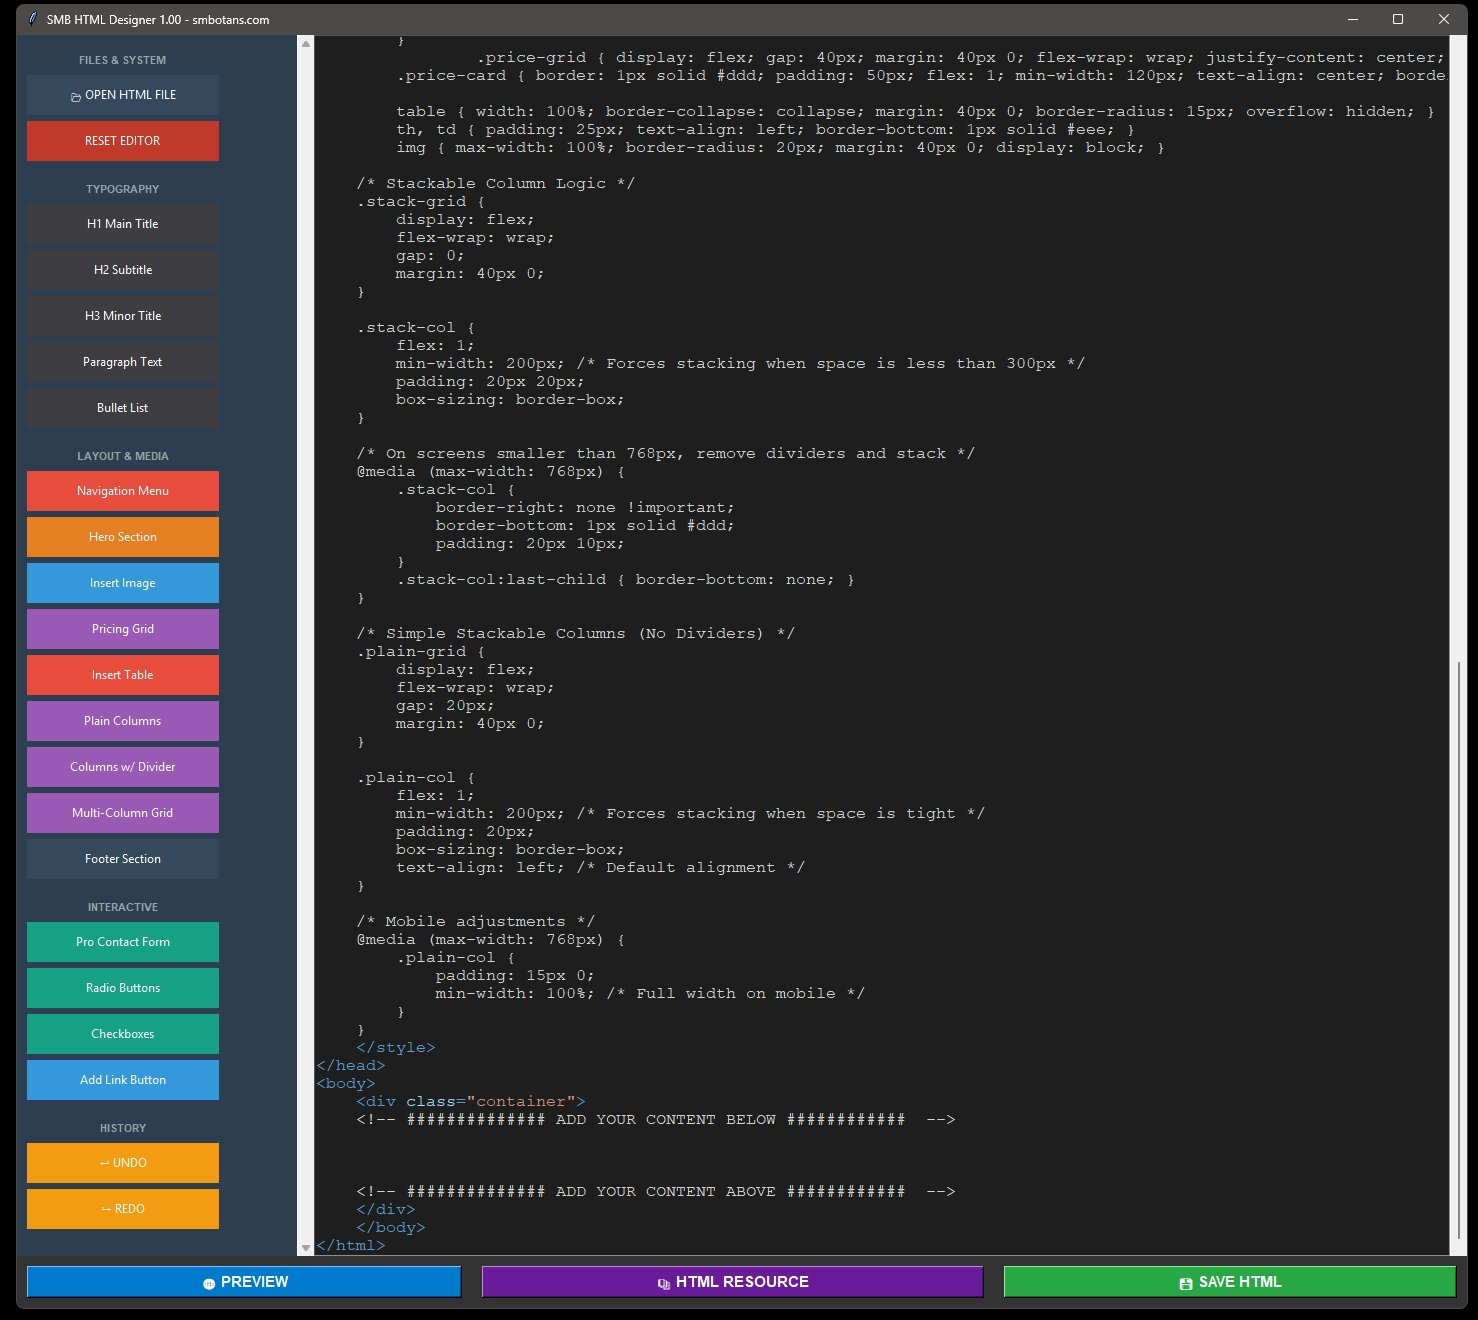Add the Pro Contact Form
Viewport: 1478px width, 1320px height.
[x=123, y=942]
